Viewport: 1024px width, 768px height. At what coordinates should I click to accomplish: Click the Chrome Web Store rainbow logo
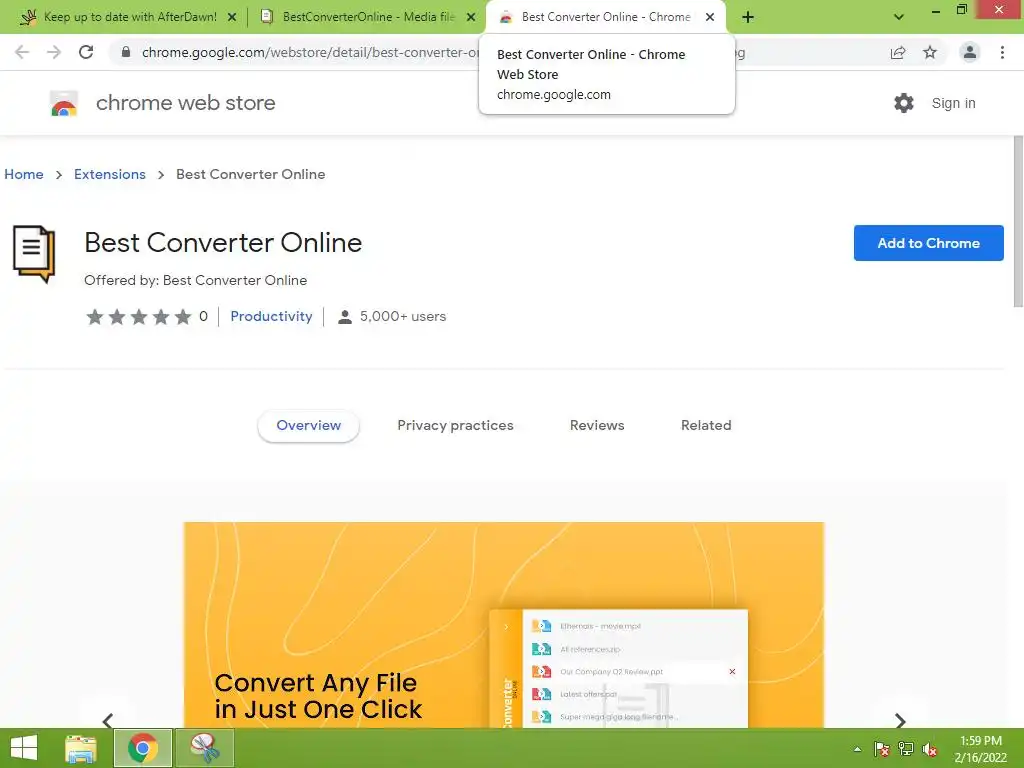pos(64,103)
